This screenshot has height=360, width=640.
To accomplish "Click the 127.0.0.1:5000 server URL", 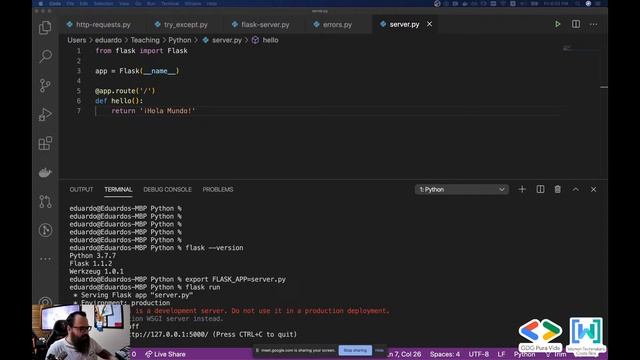I will tap(168, 334).
